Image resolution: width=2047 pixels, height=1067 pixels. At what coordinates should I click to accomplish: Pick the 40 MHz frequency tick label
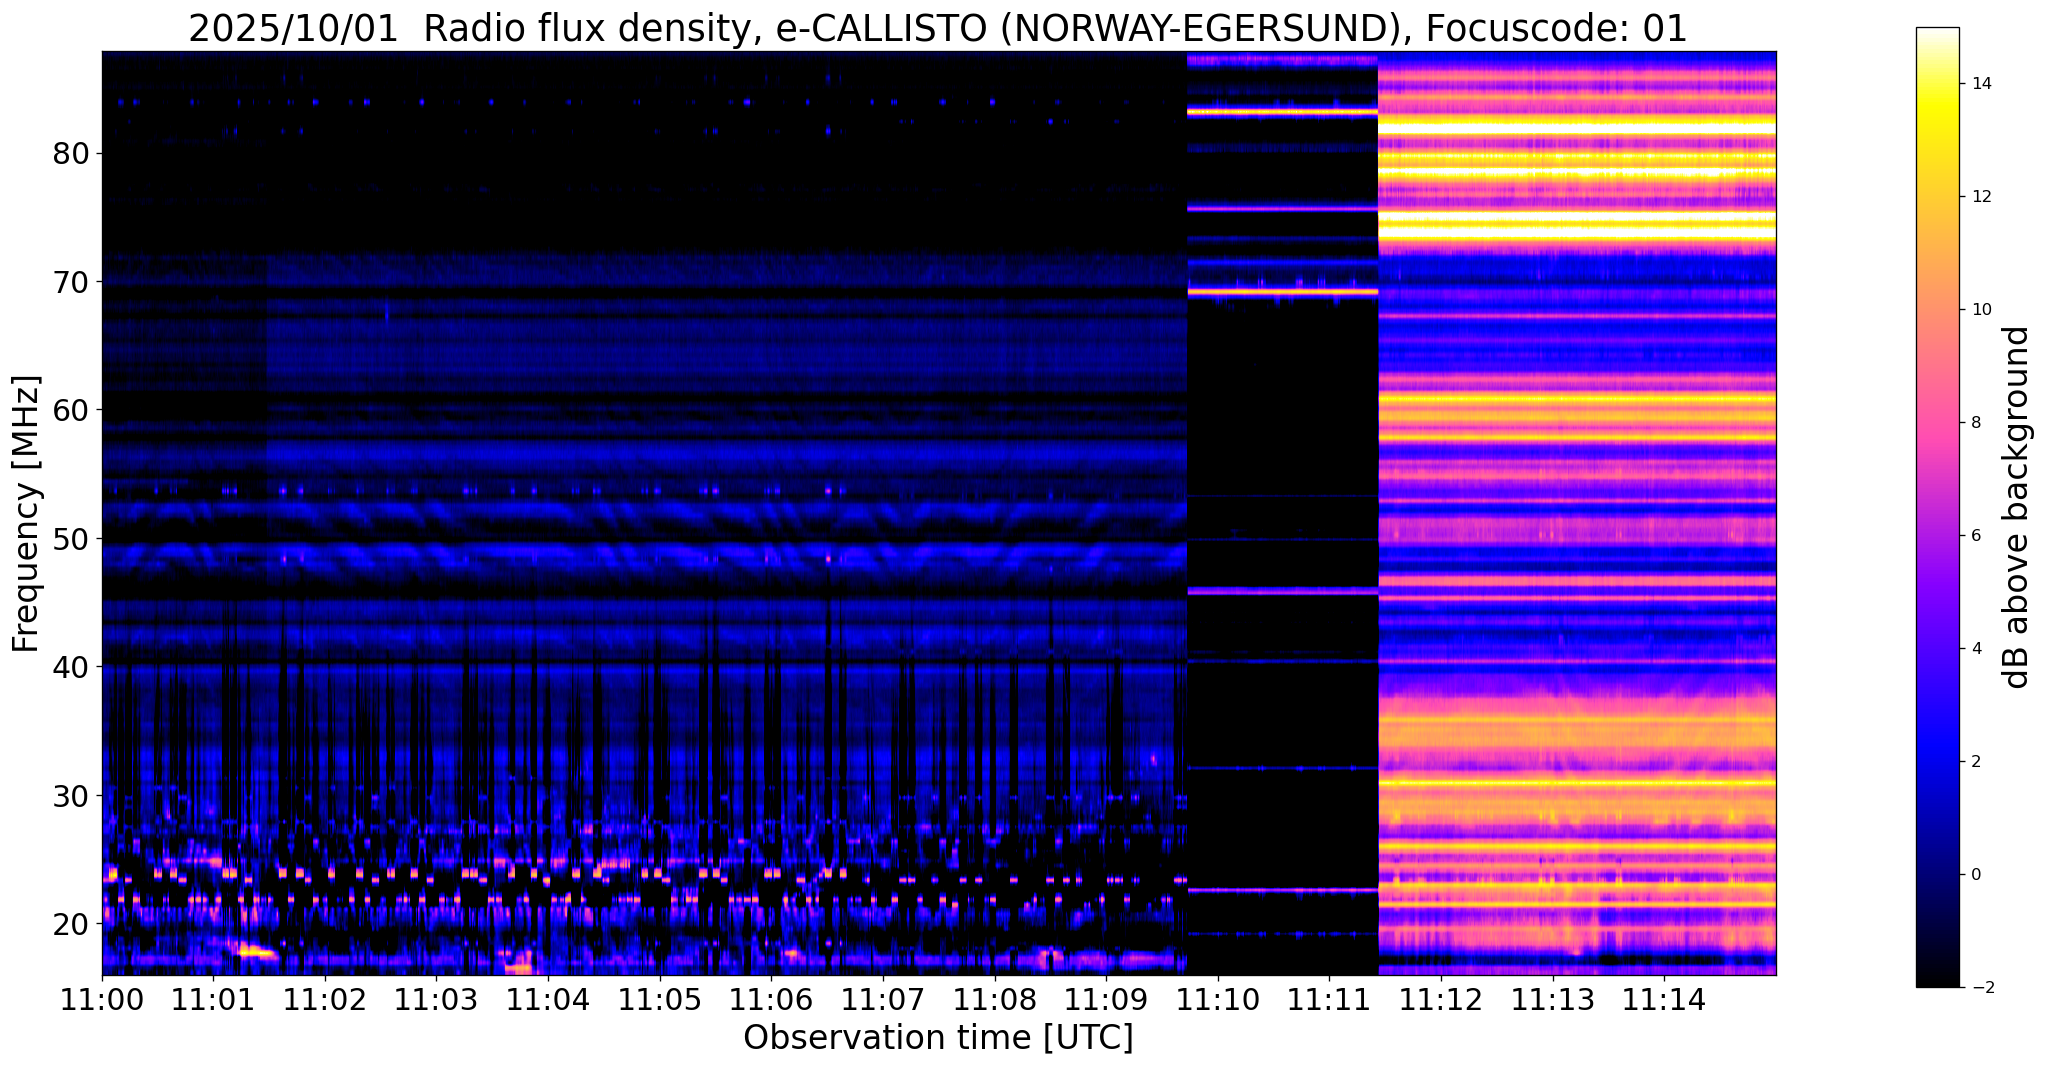point(71,666)
